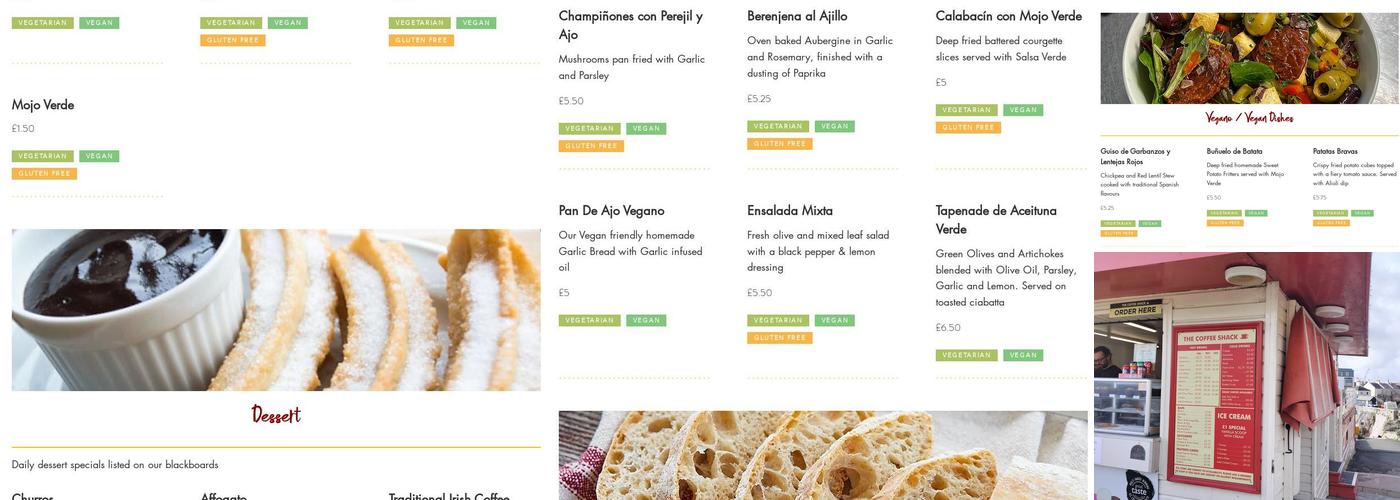The height and width of the screenshot is (500, 1400).
Task: Select Gluten Free tag under Ensalada Mixta
Action: [x=779, y=338]
